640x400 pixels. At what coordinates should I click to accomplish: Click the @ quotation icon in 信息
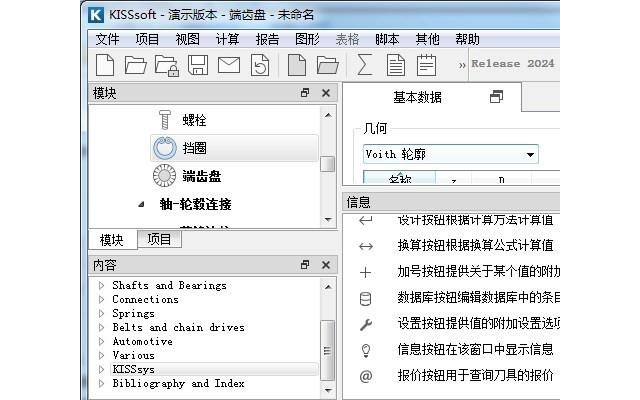pos(366,376)
